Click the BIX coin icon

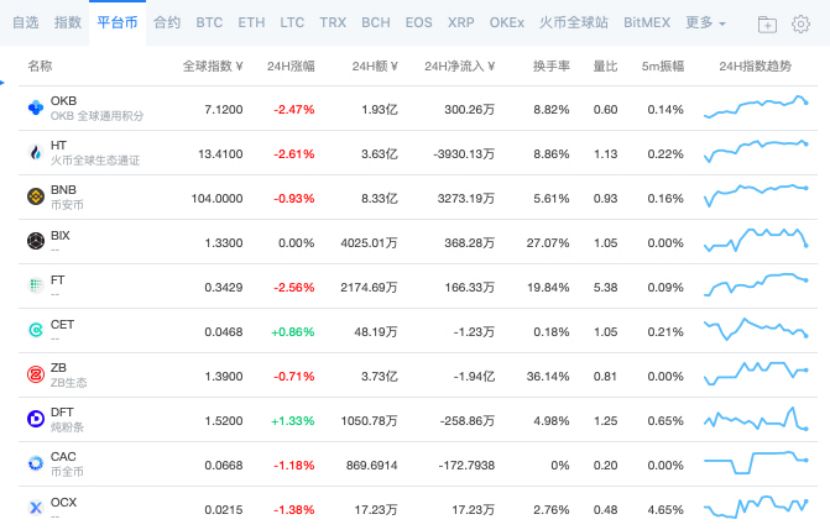(x=35, y=241)
